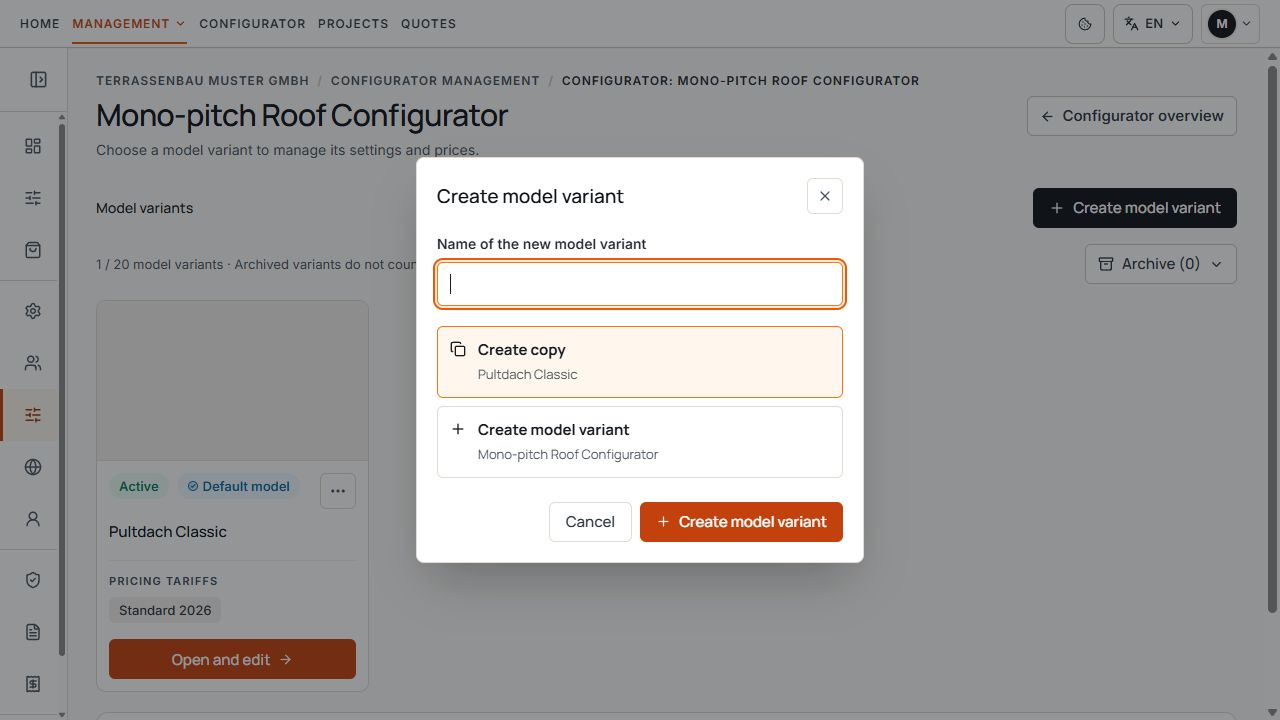The width and height of the screenshot is (1280, 720).
Task: Open the three-dot menu on Pultdach Classic card
Action: tap(338, 491)
